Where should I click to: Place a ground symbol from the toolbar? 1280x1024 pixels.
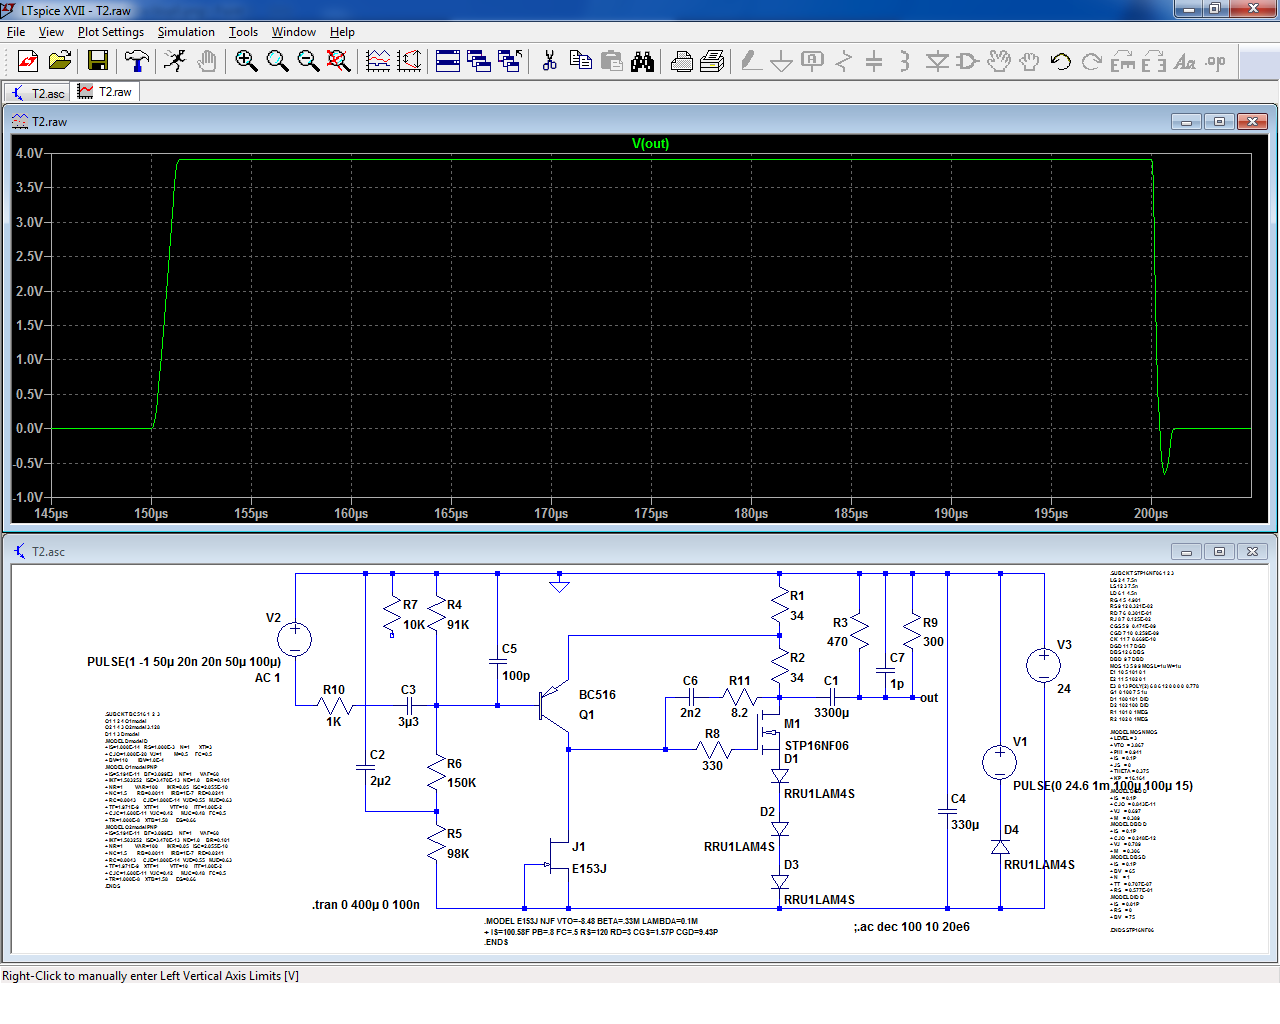(781, 62)
